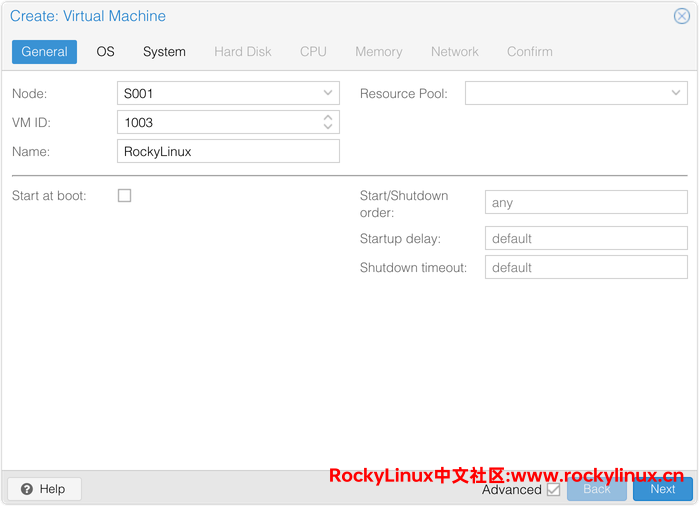Click the Hard Disk tab
The height and width of the screenshot is (506, 699).
243,52
